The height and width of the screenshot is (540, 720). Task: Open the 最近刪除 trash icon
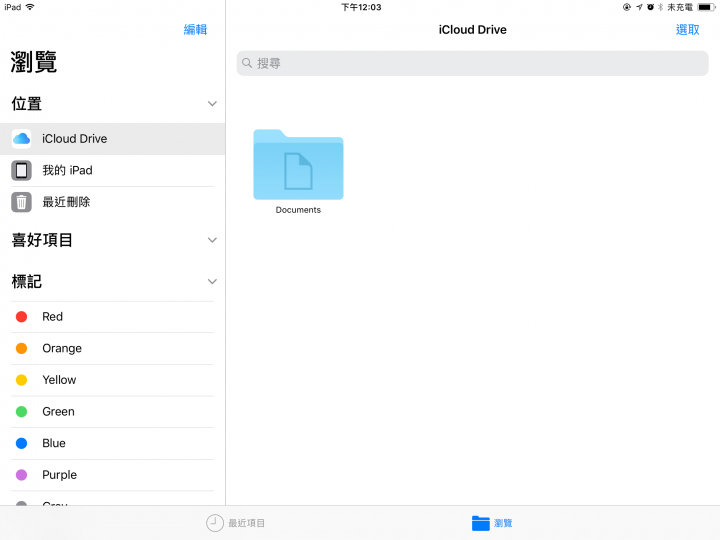coord(21,202)
